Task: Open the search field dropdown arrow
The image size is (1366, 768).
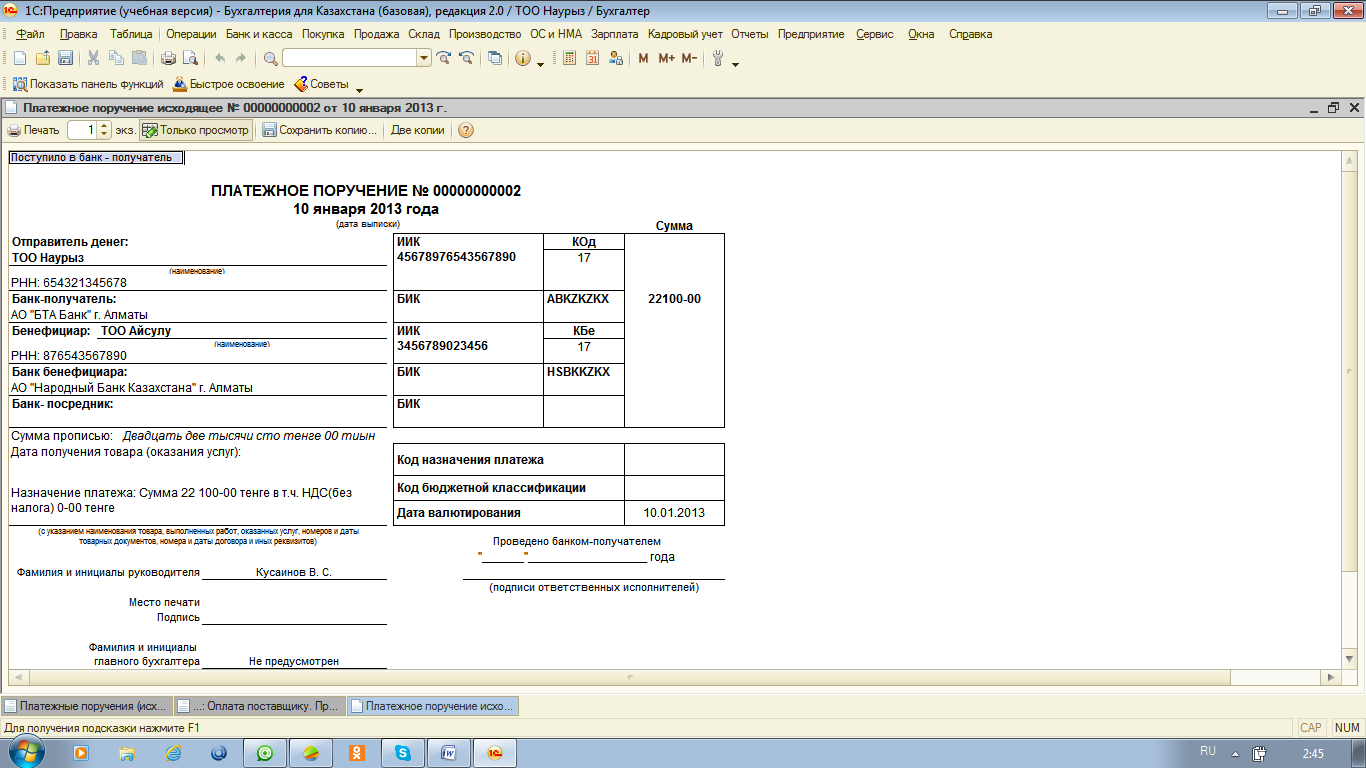Action: pyautogui.click(x=424, y=58)
